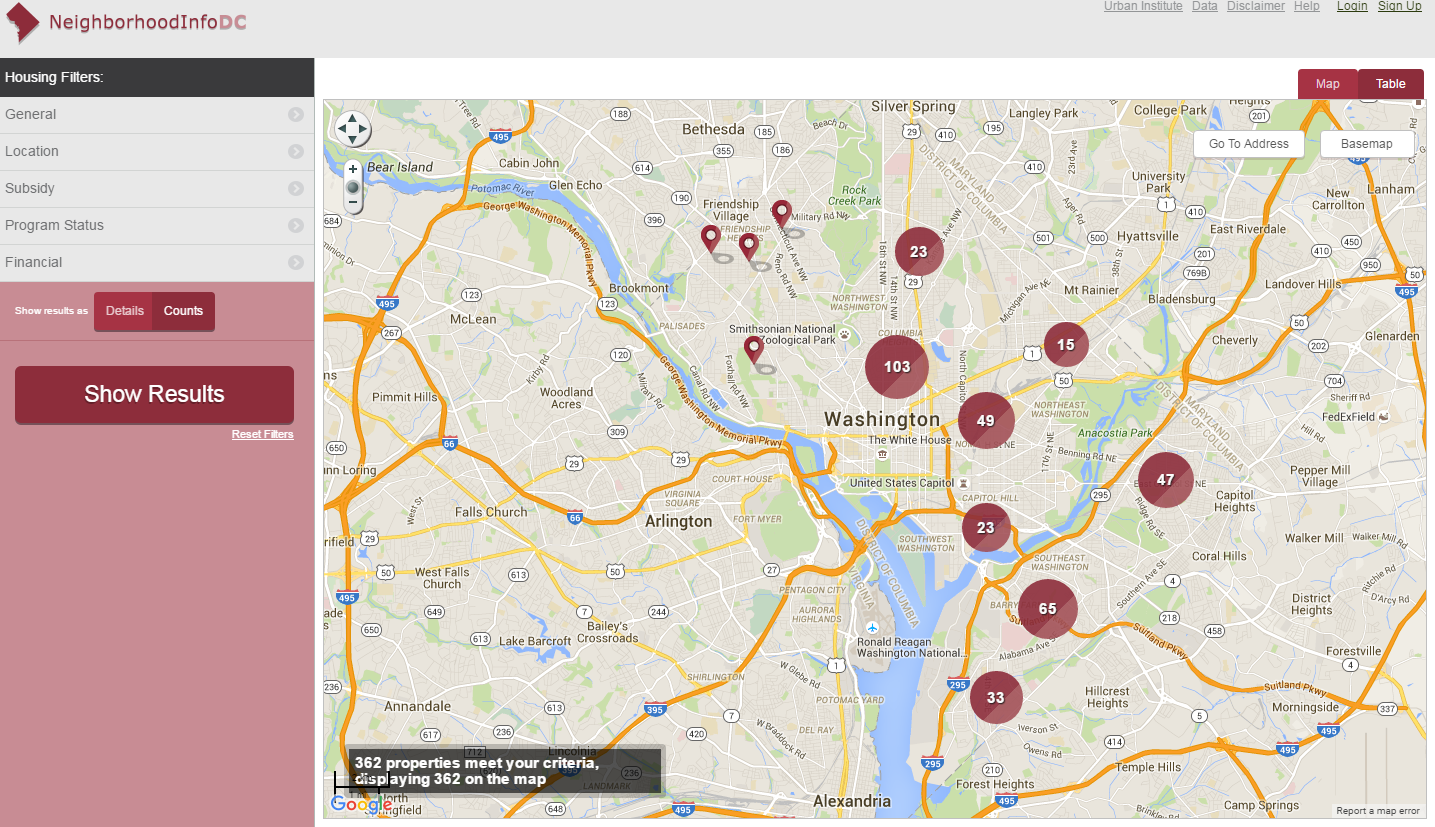Click the map zoom in plus
This screenshot has height=827, width=1435.
(353, 169)
